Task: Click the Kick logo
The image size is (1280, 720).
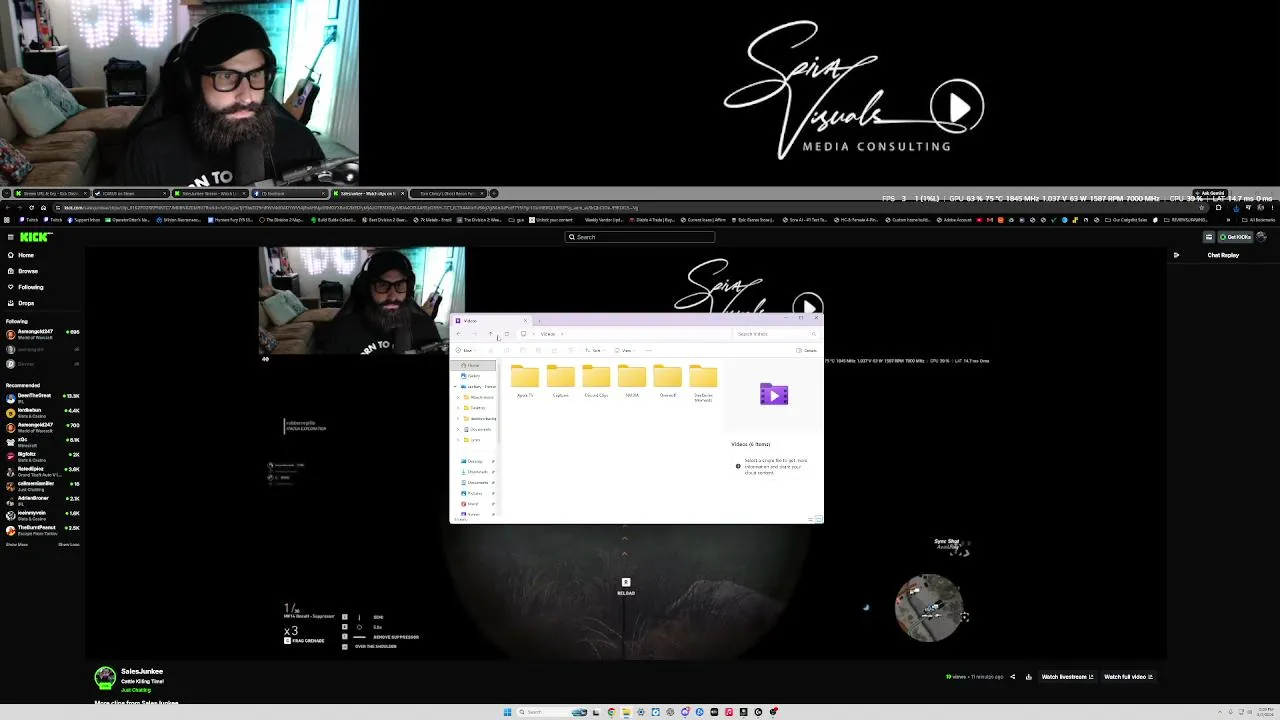Action: (36, 237)
